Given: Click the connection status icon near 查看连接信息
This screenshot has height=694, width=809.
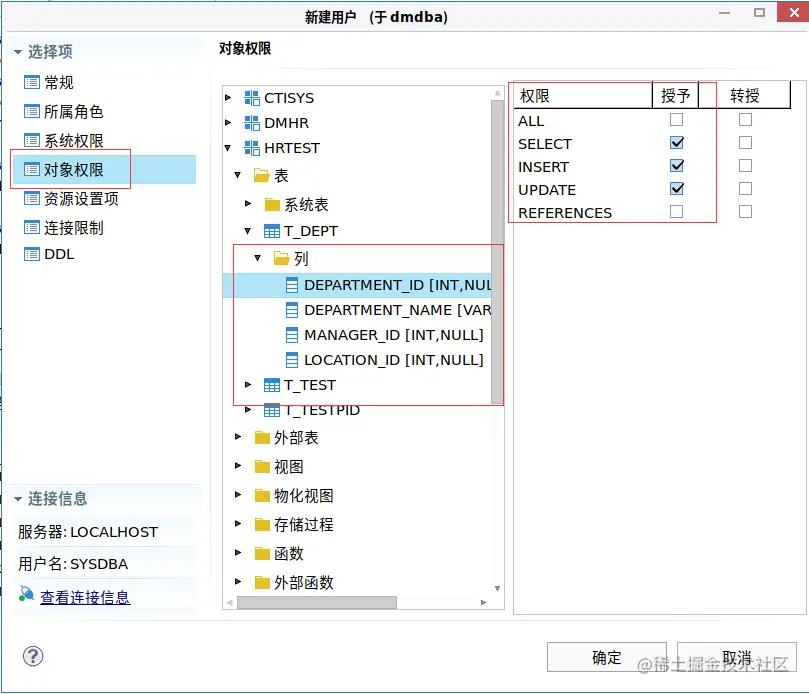Looking at the screenshot, I should 26,594.
